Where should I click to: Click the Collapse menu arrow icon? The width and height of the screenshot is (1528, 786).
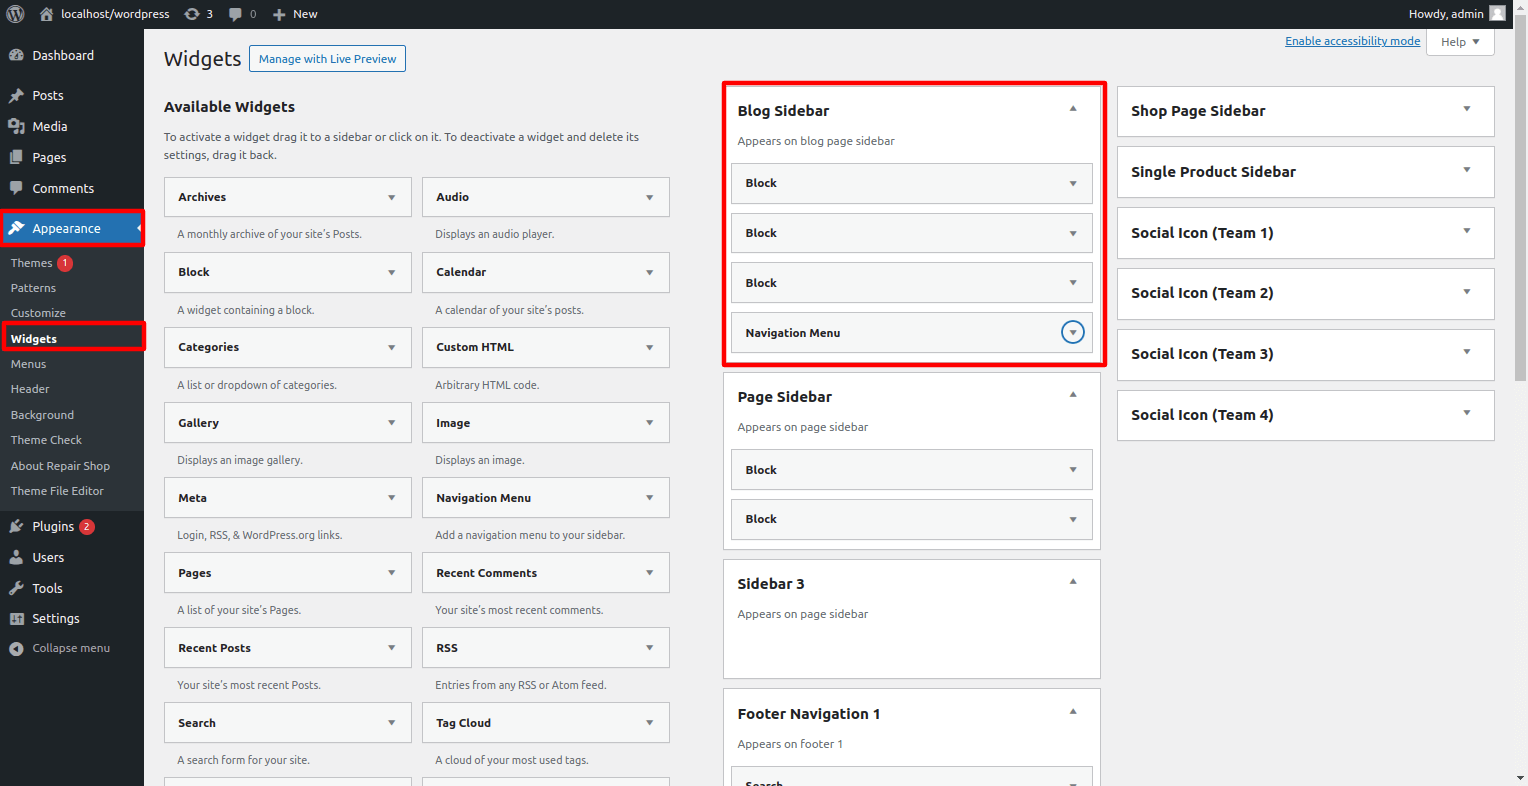tap(16, 649)
